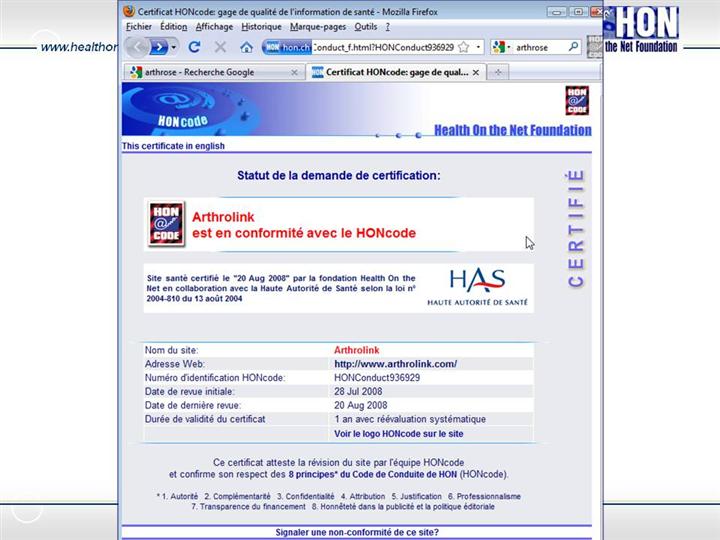Open the Fichier menu
Image resolution: width=720 pixels, height=540 pixels.
pyautogui.click(x=139, y=27)
